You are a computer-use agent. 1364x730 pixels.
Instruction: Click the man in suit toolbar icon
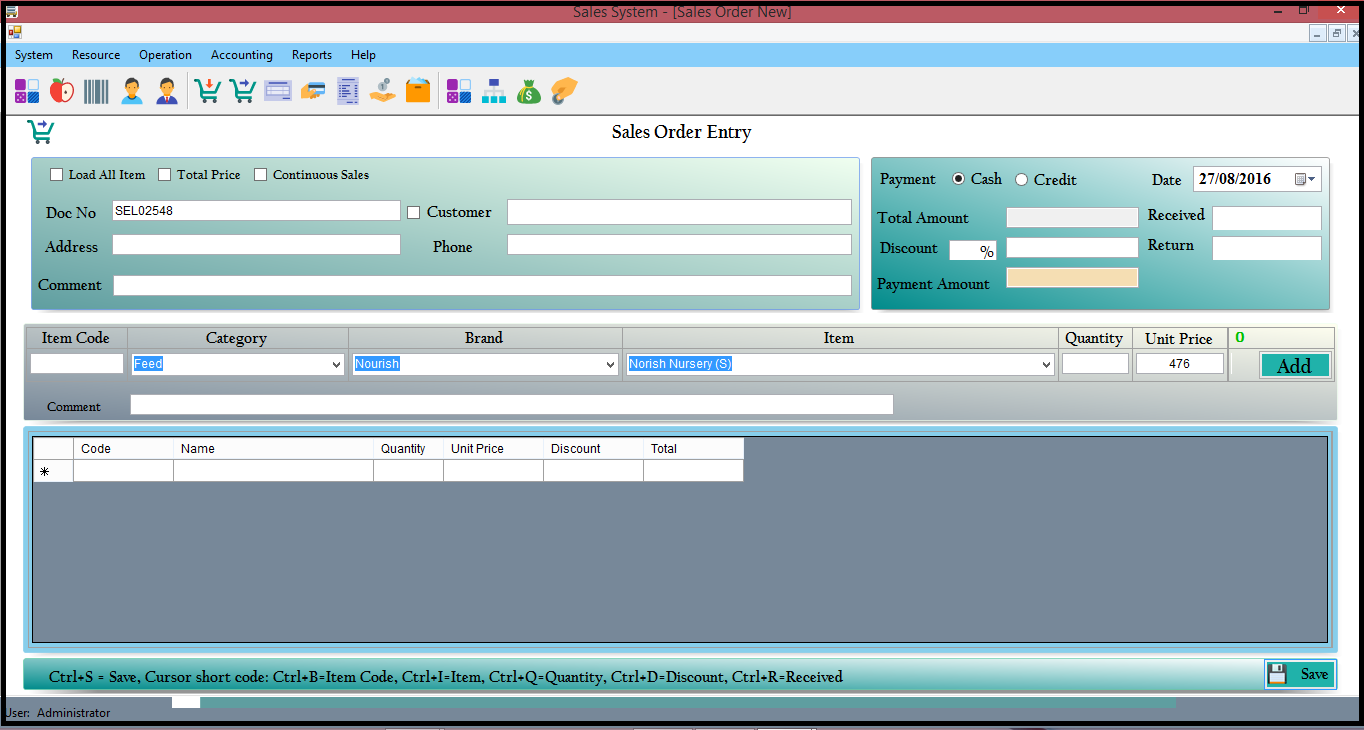click(167, 92)
